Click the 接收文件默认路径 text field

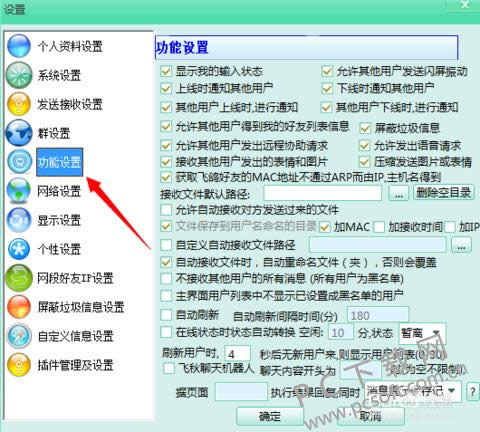(x=323, y=193)
